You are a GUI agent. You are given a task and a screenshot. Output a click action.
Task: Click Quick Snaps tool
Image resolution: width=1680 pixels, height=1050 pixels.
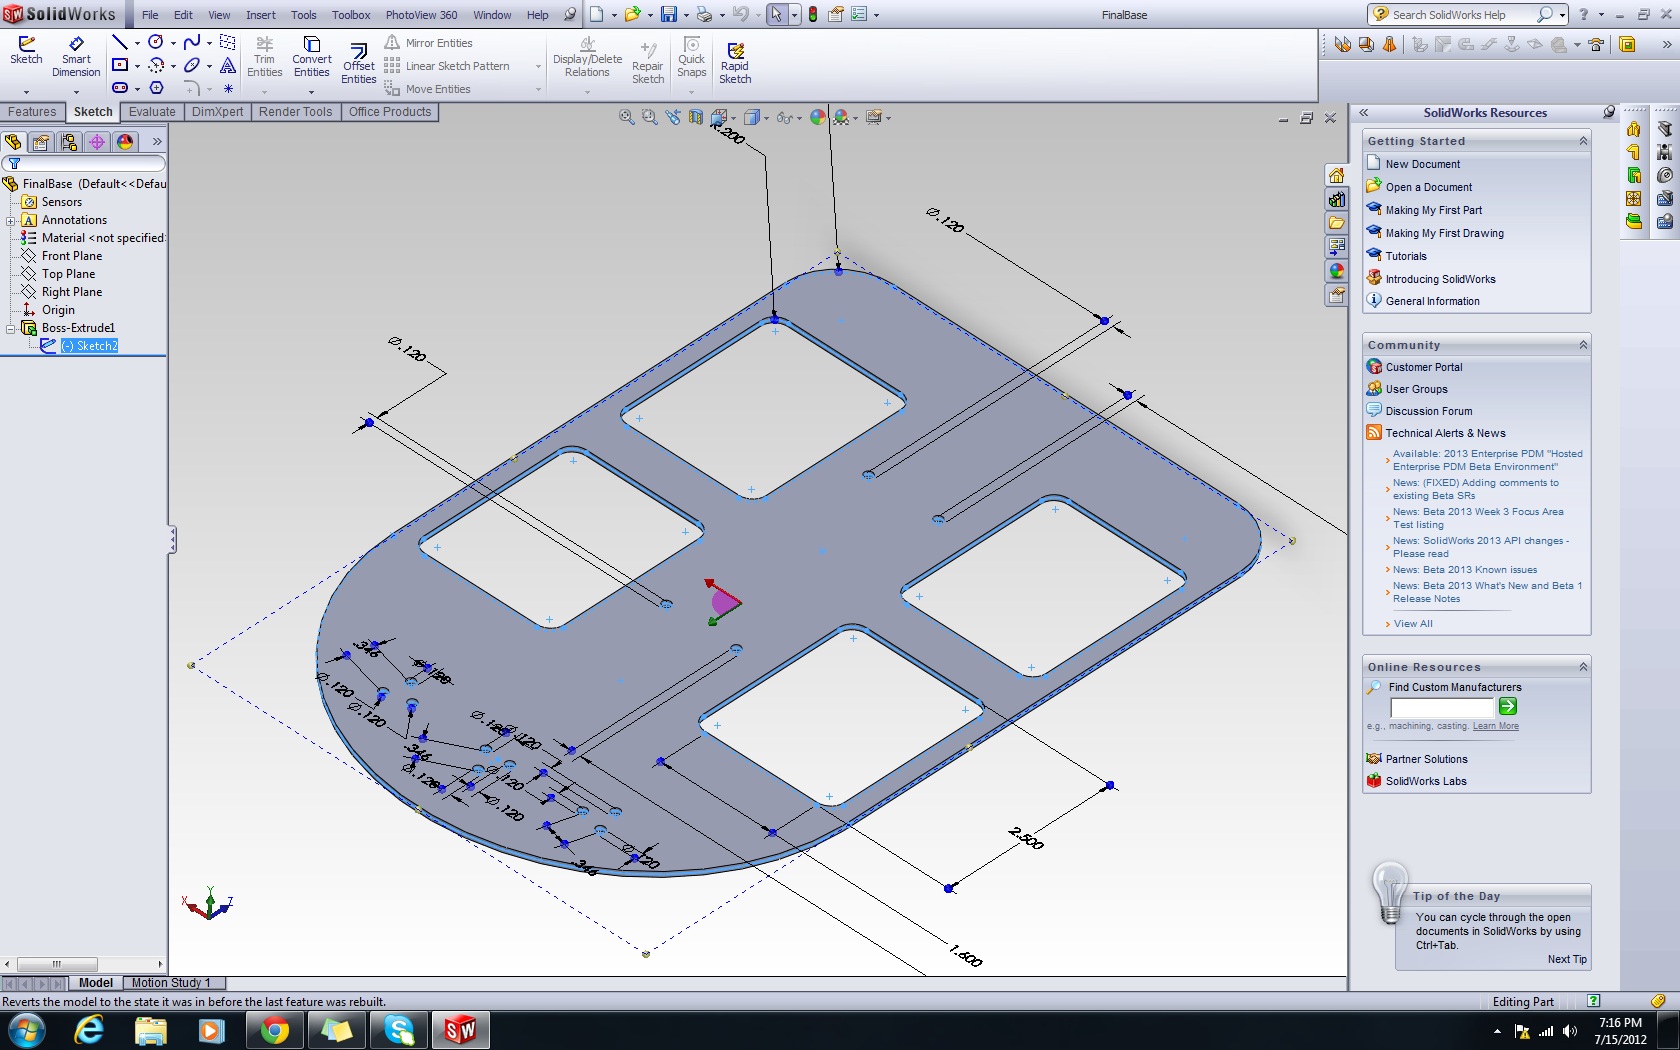(691, 57)
